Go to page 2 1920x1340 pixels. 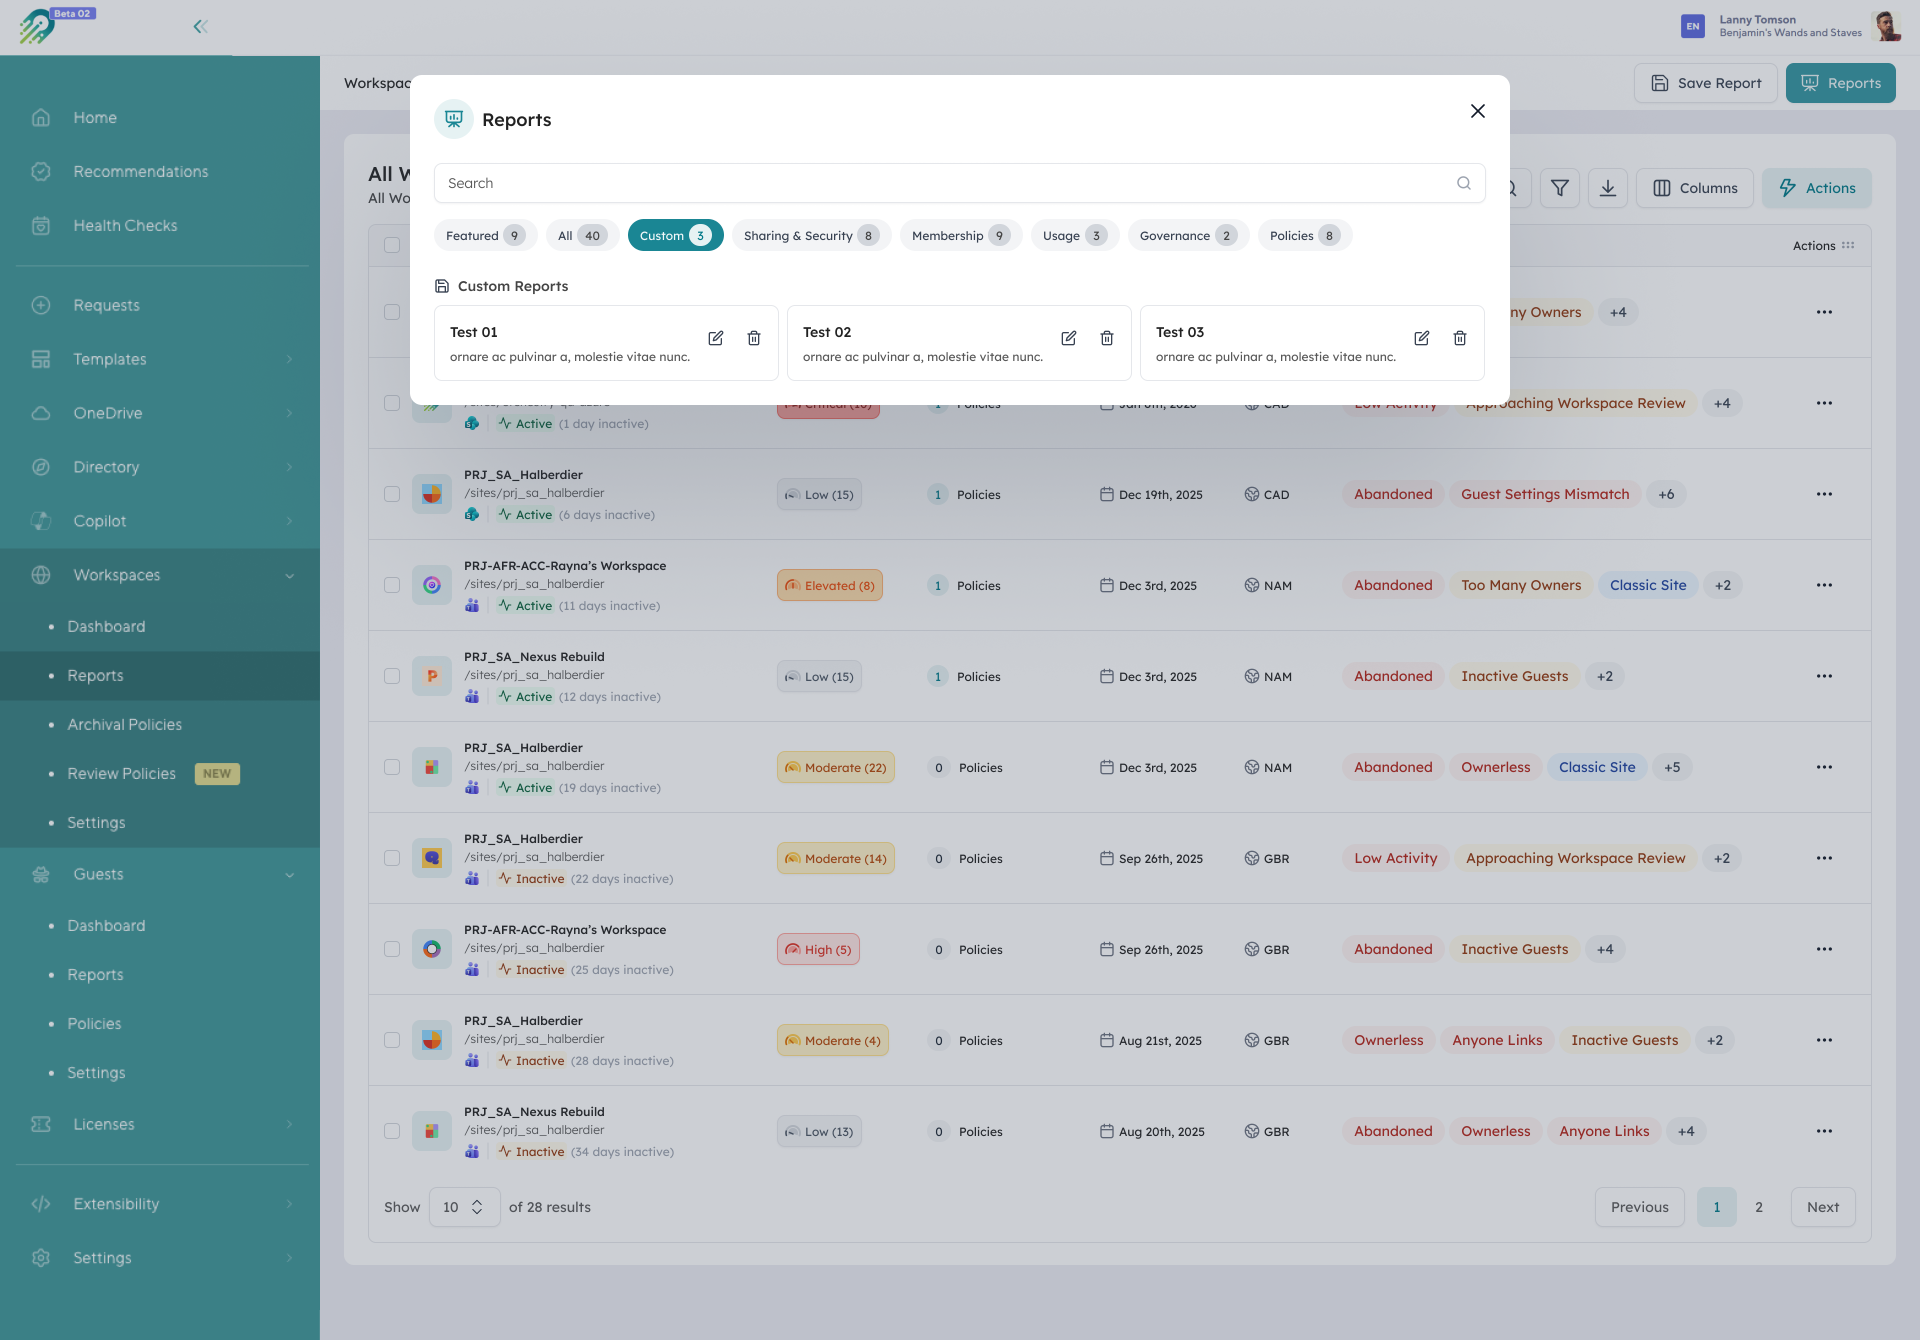tap(1759, 1207)
